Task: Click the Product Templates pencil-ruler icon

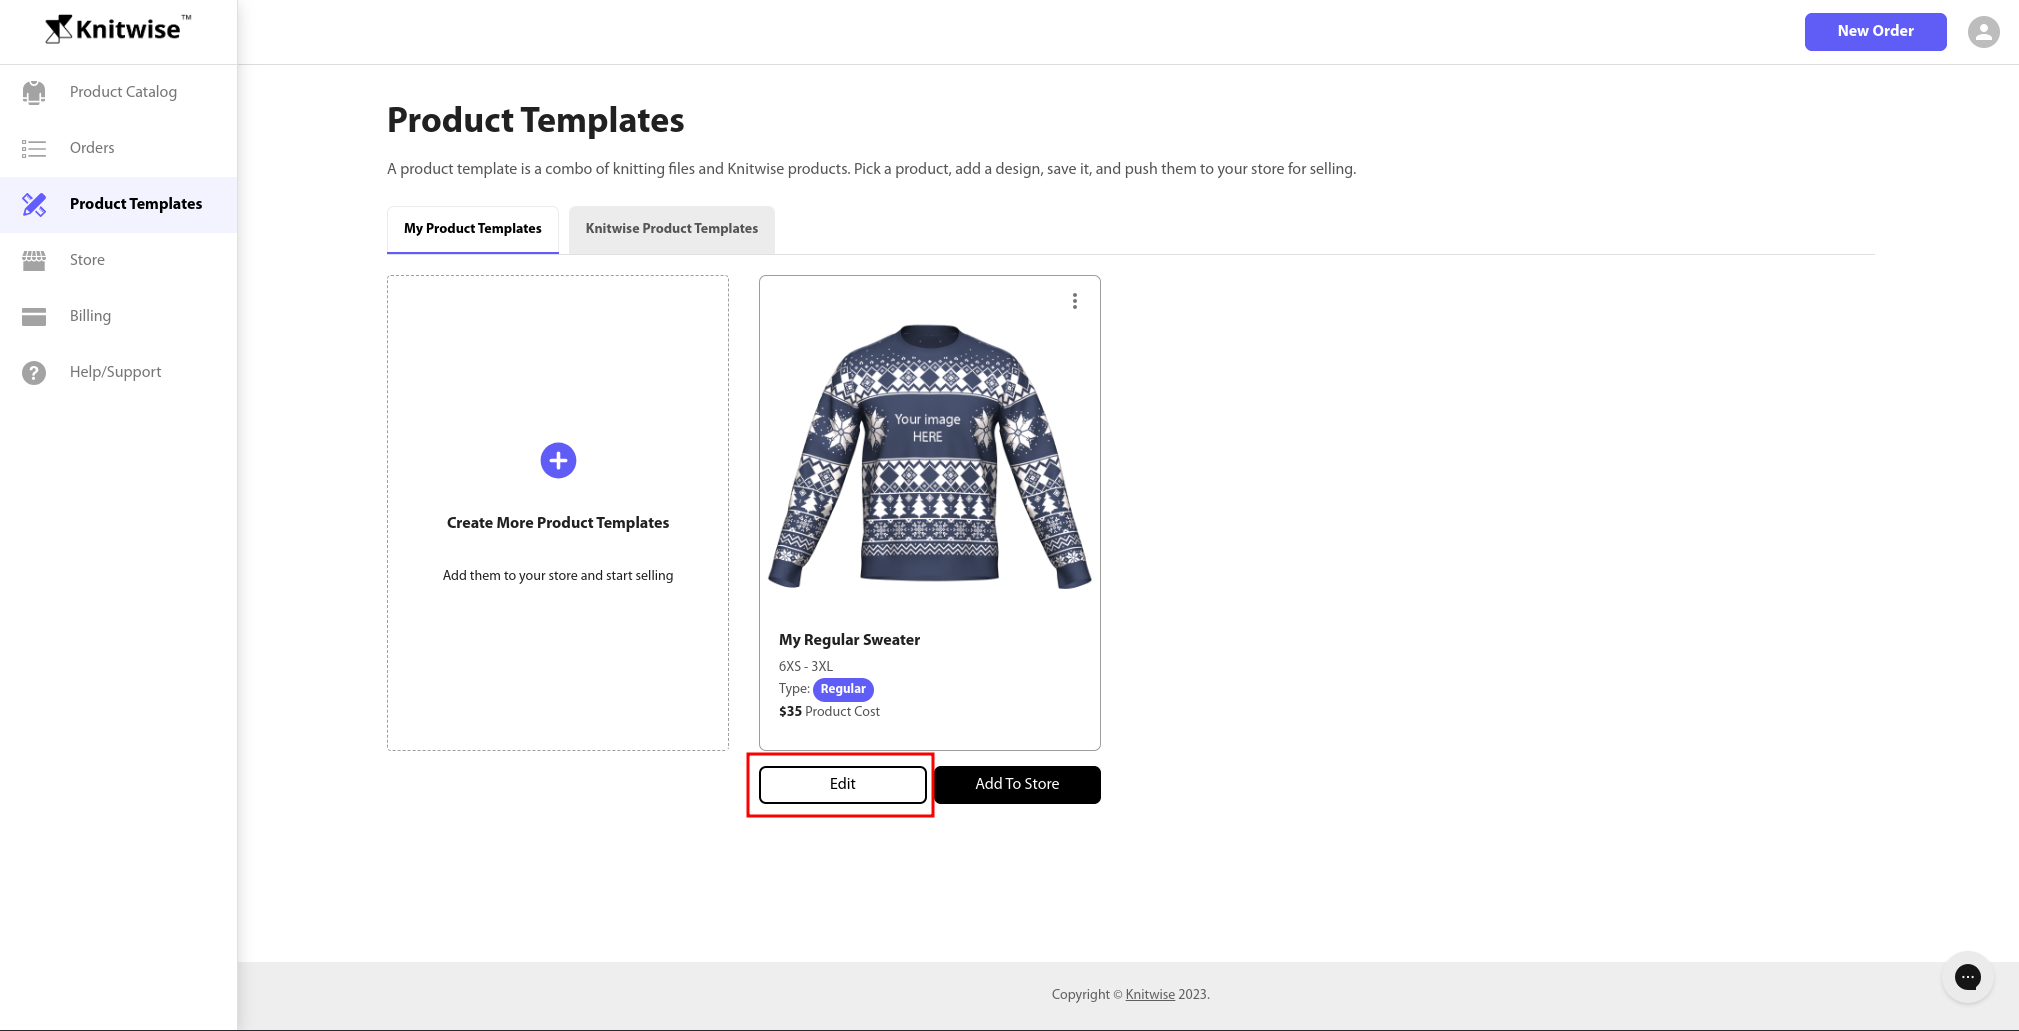Action: coord(34,204)
